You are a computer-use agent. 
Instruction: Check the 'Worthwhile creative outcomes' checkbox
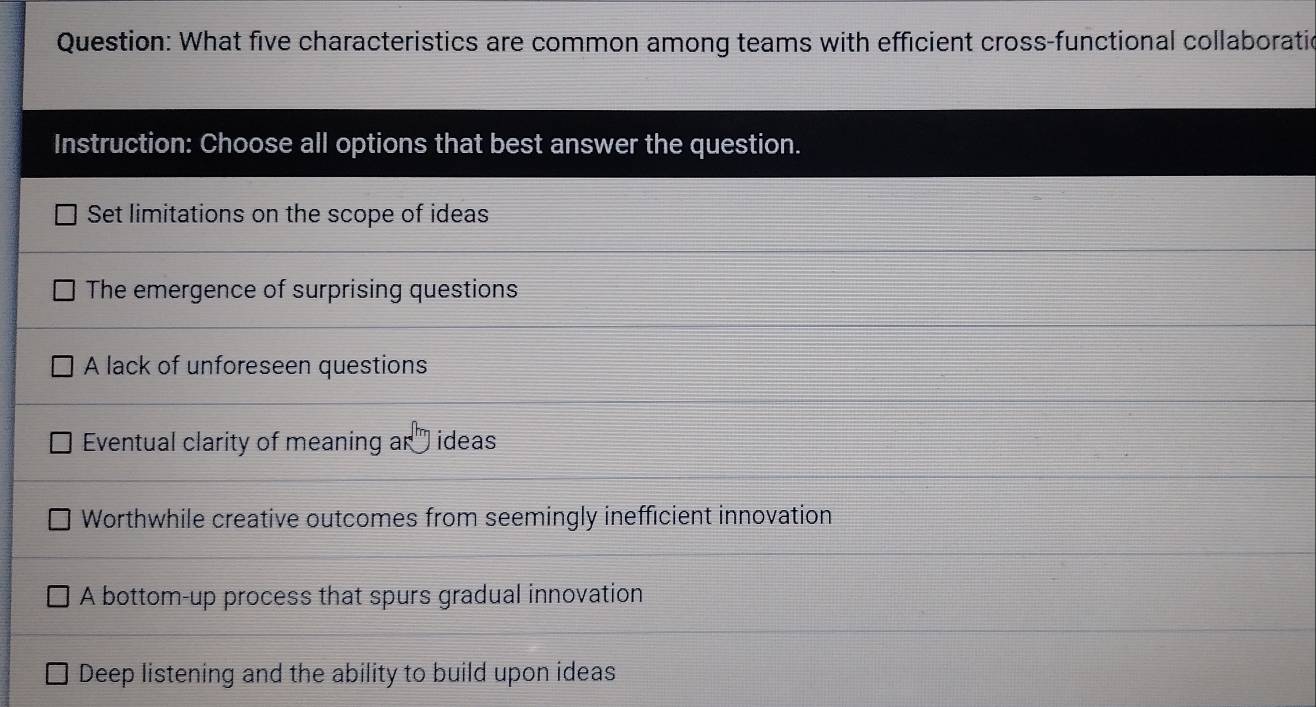point(60,520)
